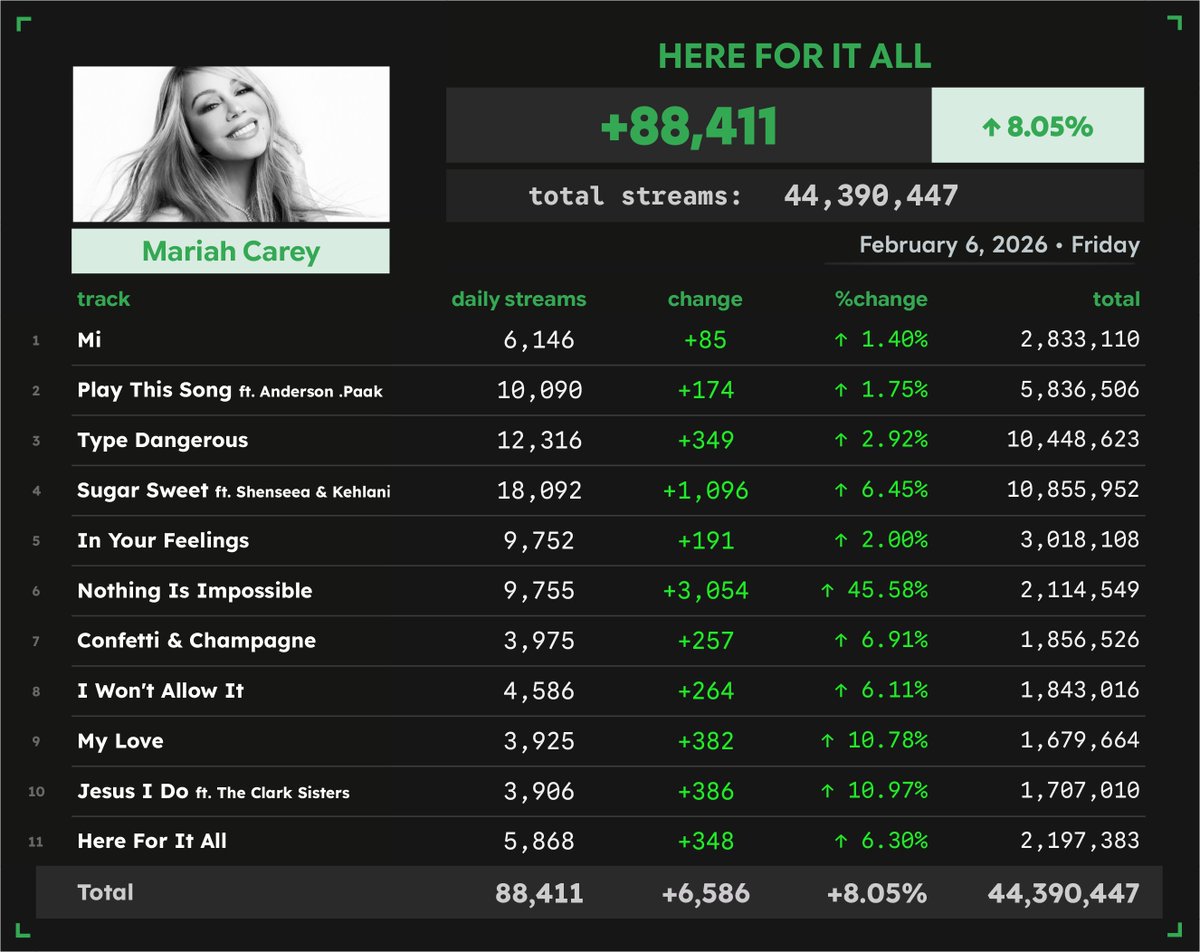Click the daily streams value 5,868
Viewport: 1200px width, 952px height.
tap(540, 840)
